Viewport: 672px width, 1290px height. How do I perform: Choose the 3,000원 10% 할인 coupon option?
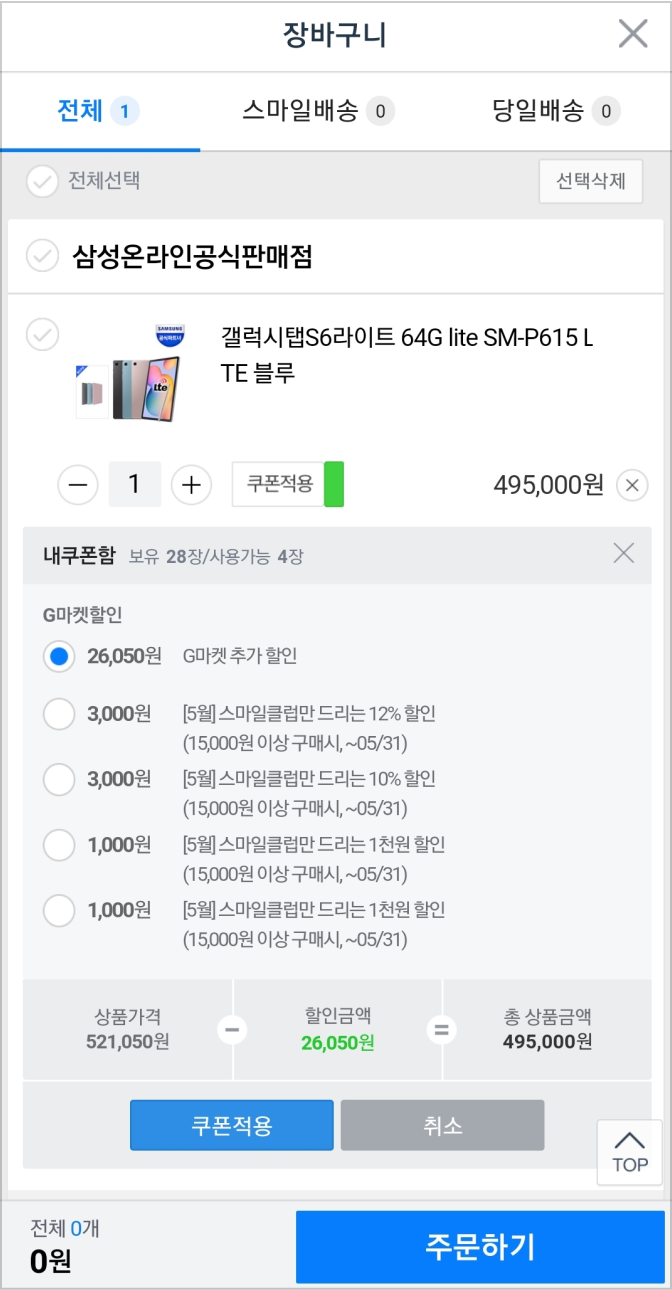(x=60, y=779)
